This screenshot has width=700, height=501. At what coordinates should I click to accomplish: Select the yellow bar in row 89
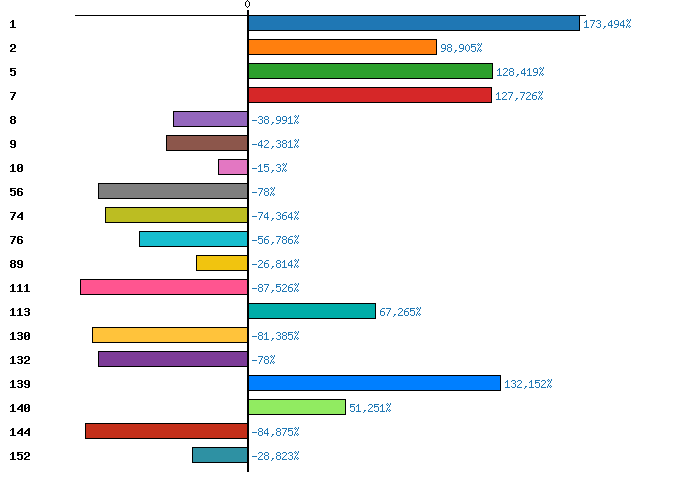pos(222,263)
